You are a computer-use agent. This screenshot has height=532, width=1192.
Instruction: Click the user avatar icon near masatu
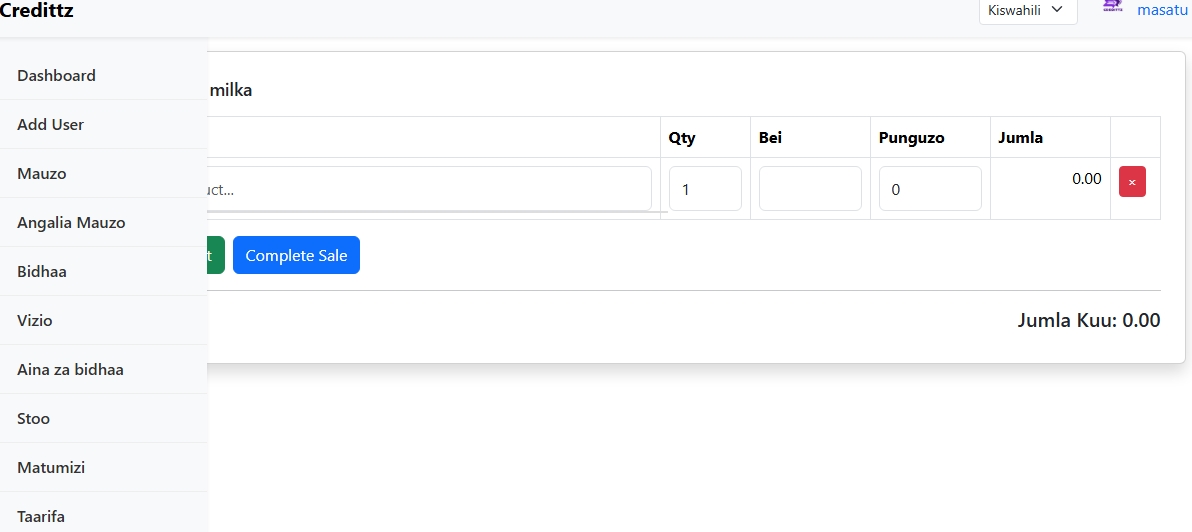(x=1112, y=6)
